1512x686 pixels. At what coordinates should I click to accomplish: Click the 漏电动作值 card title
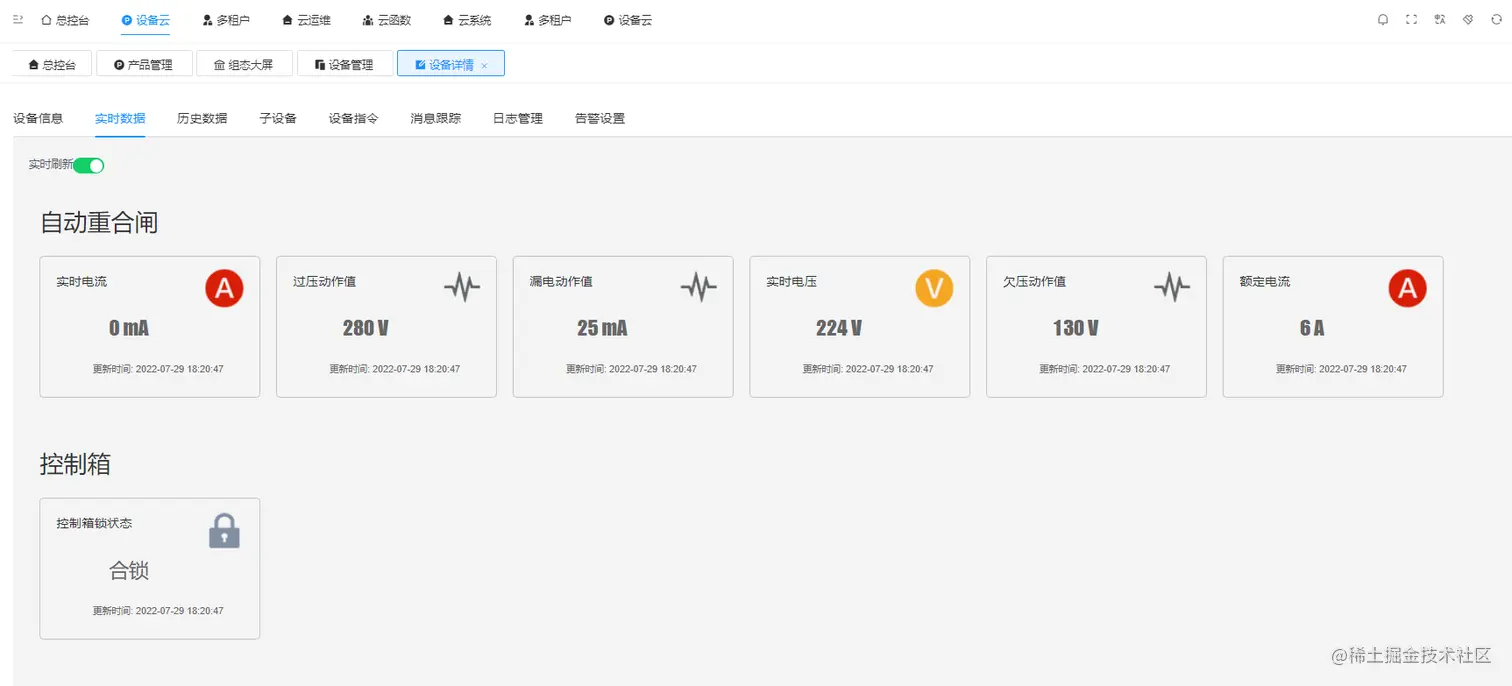click(561, 282)
